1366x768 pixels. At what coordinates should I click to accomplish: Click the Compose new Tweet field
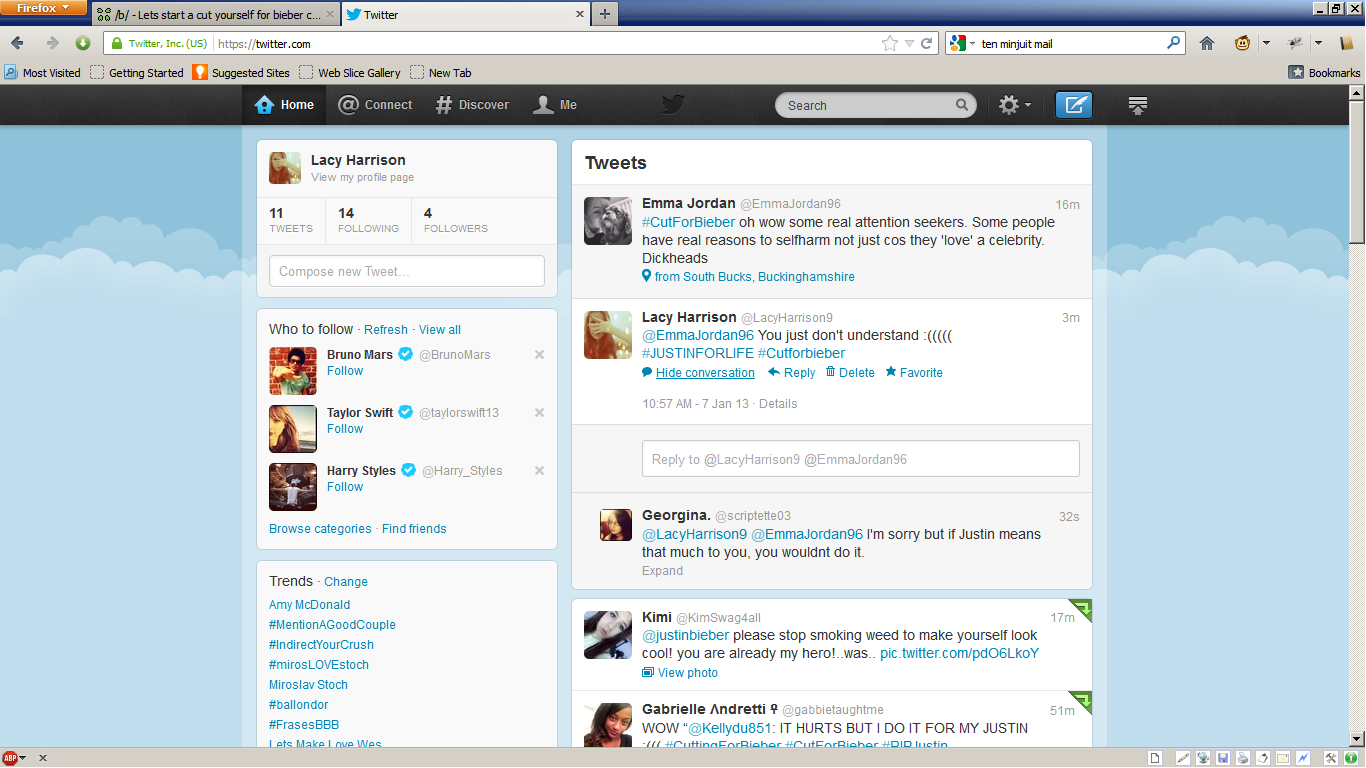click(x=406, y=271)
